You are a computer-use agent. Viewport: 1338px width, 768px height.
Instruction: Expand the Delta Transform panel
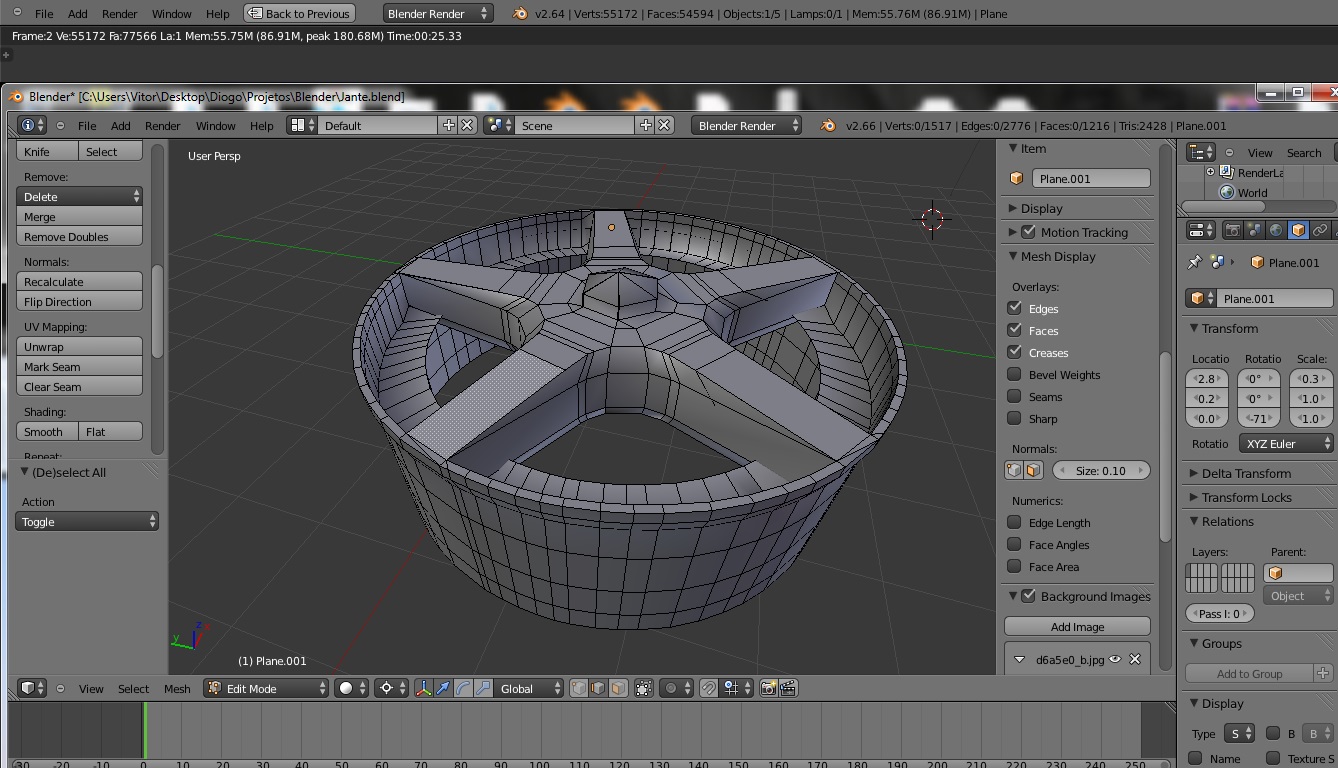coord(1246,473)
